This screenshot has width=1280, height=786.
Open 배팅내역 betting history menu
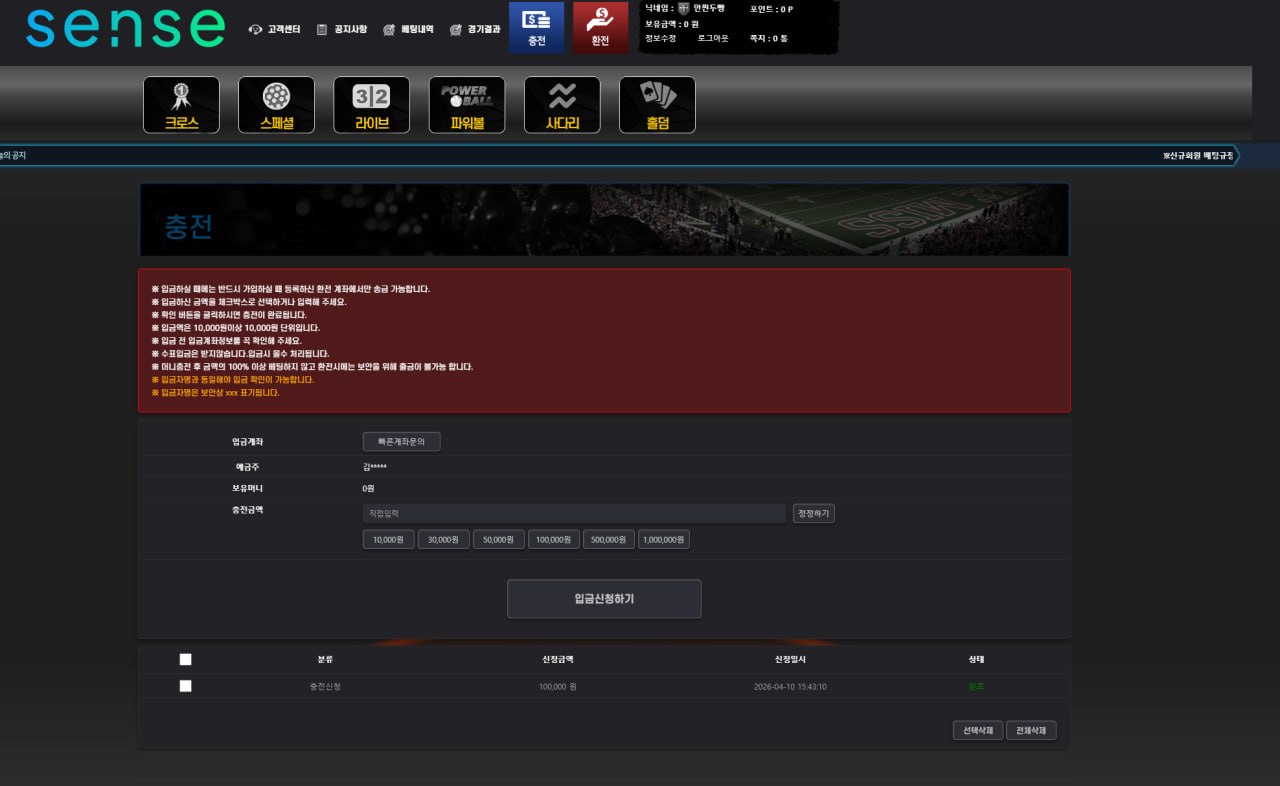tap(409, 30)
